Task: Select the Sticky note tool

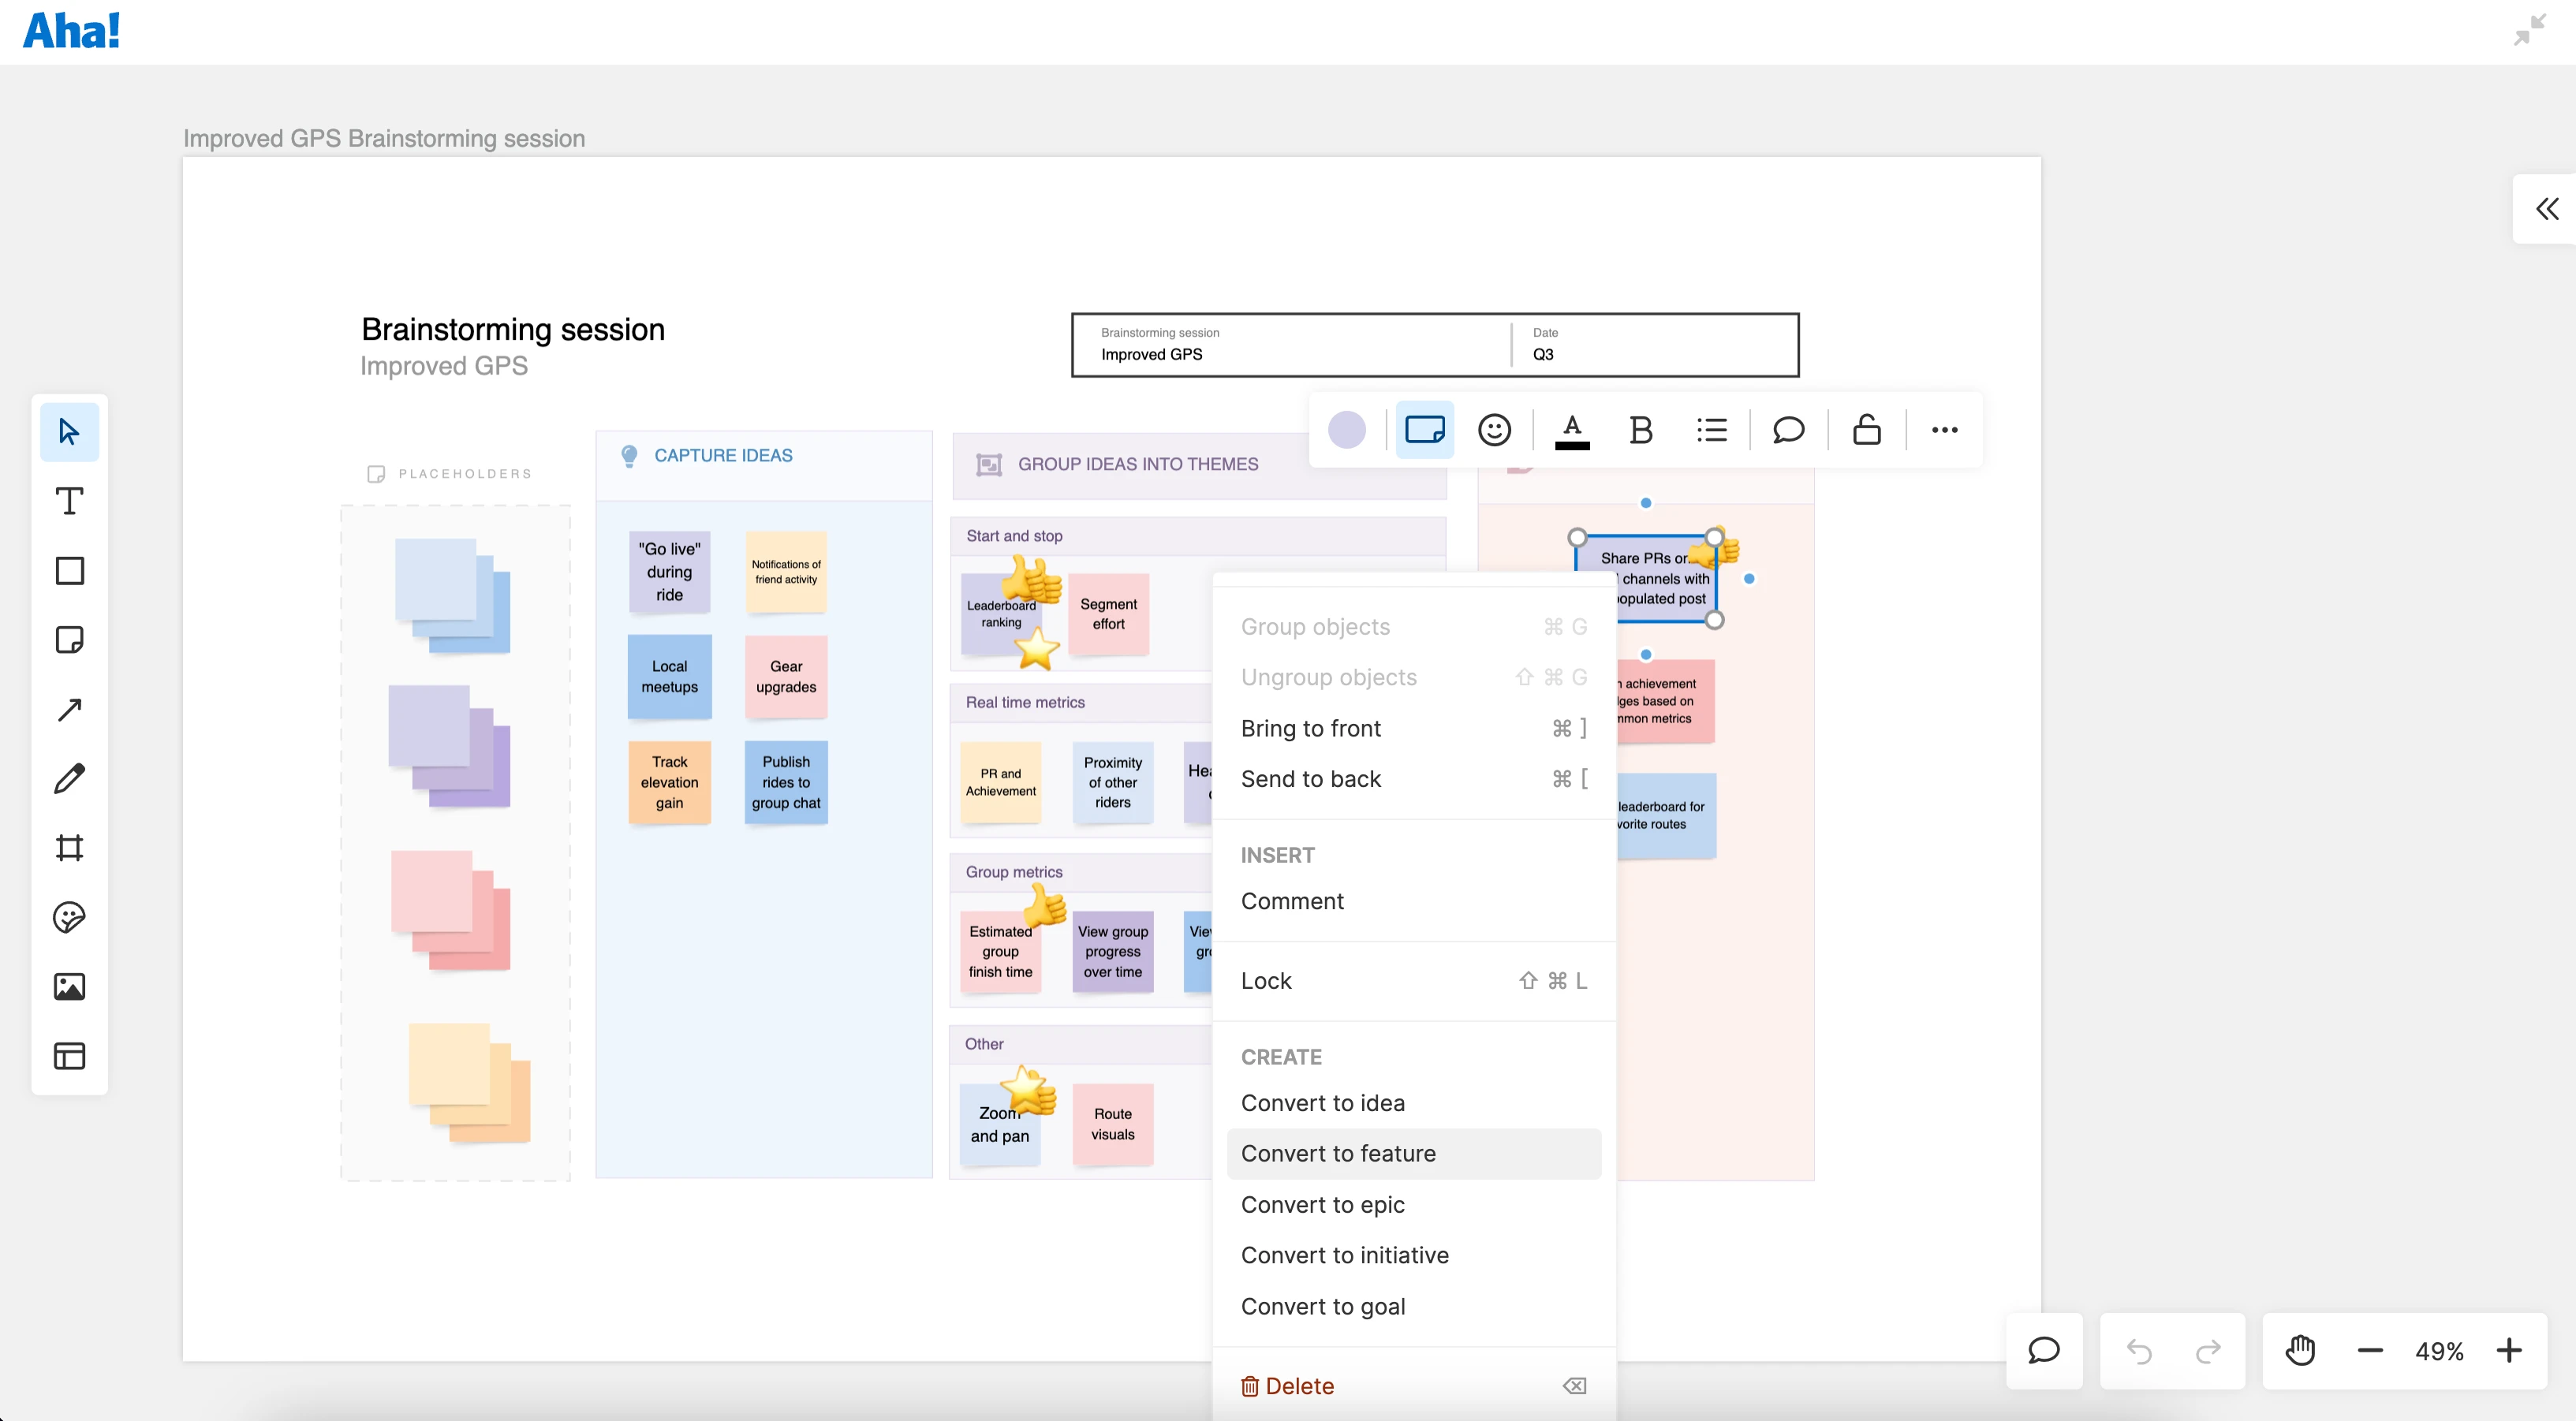Action: coord(69,640)
